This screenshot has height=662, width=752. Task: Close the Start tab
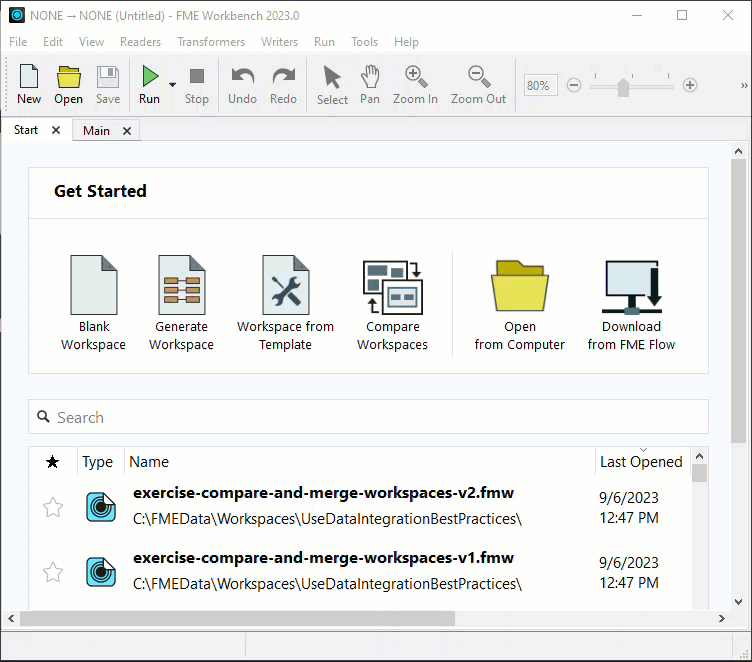(x=56, y=130)
